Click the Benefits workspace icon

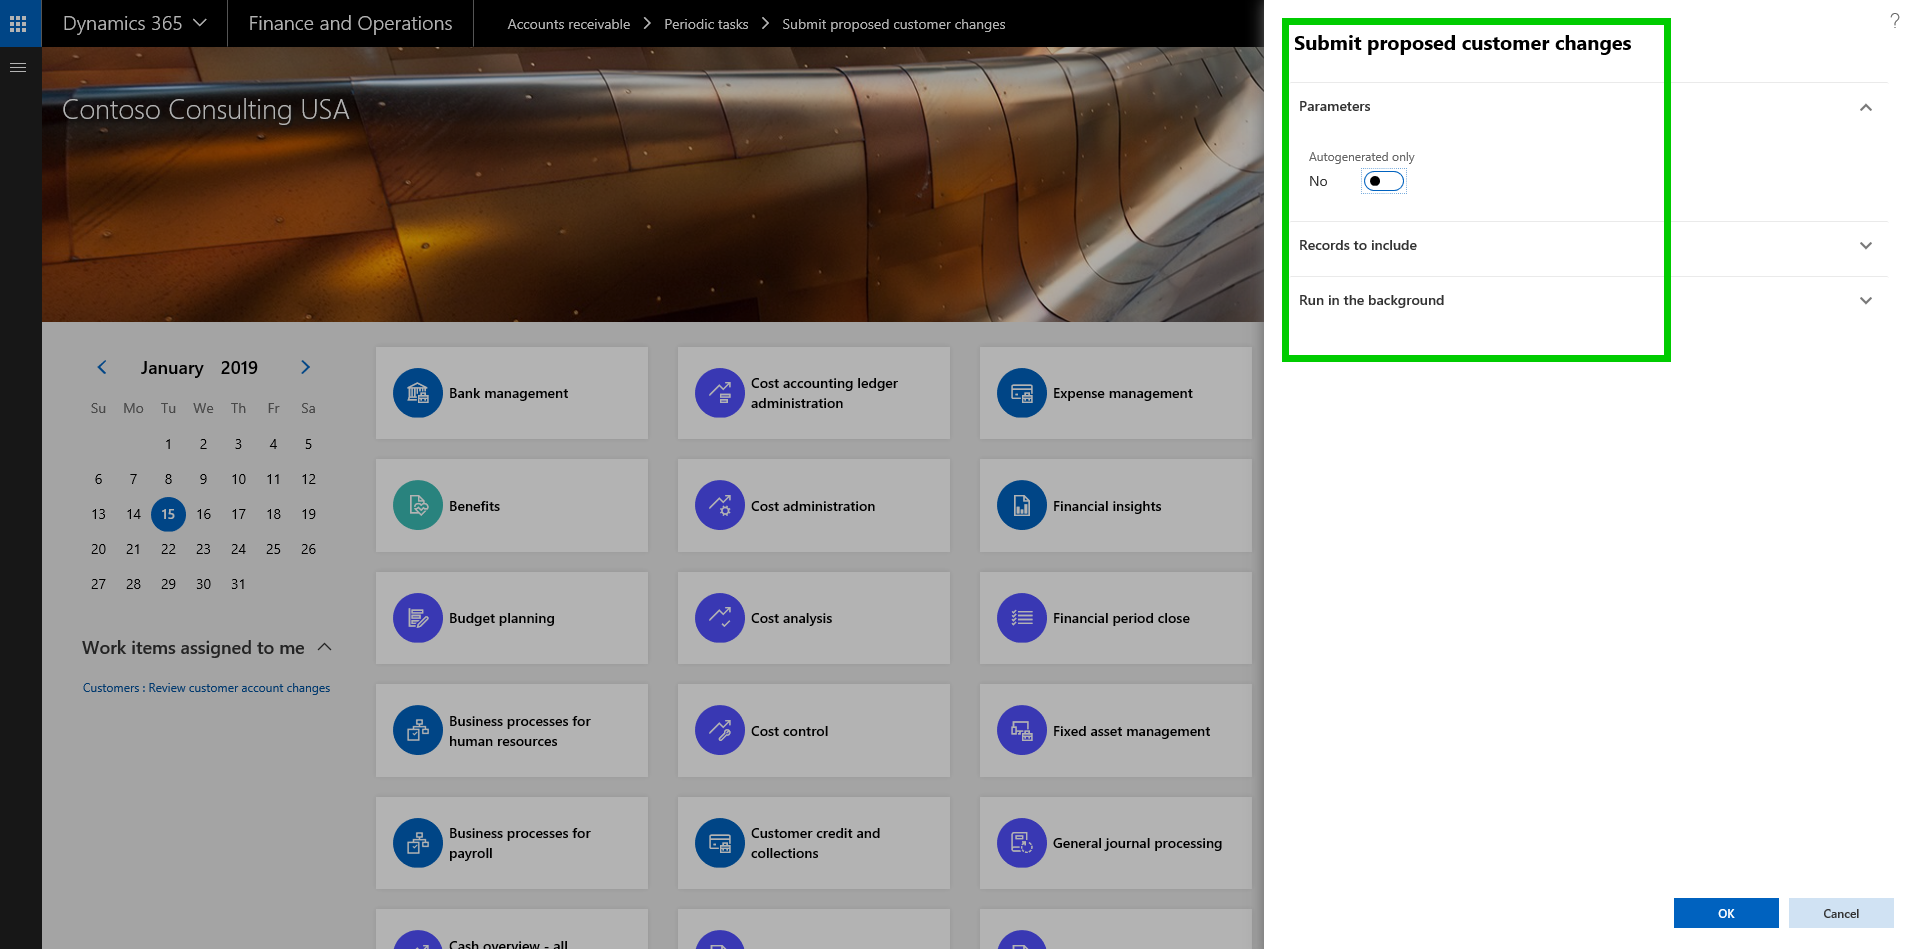418,506
